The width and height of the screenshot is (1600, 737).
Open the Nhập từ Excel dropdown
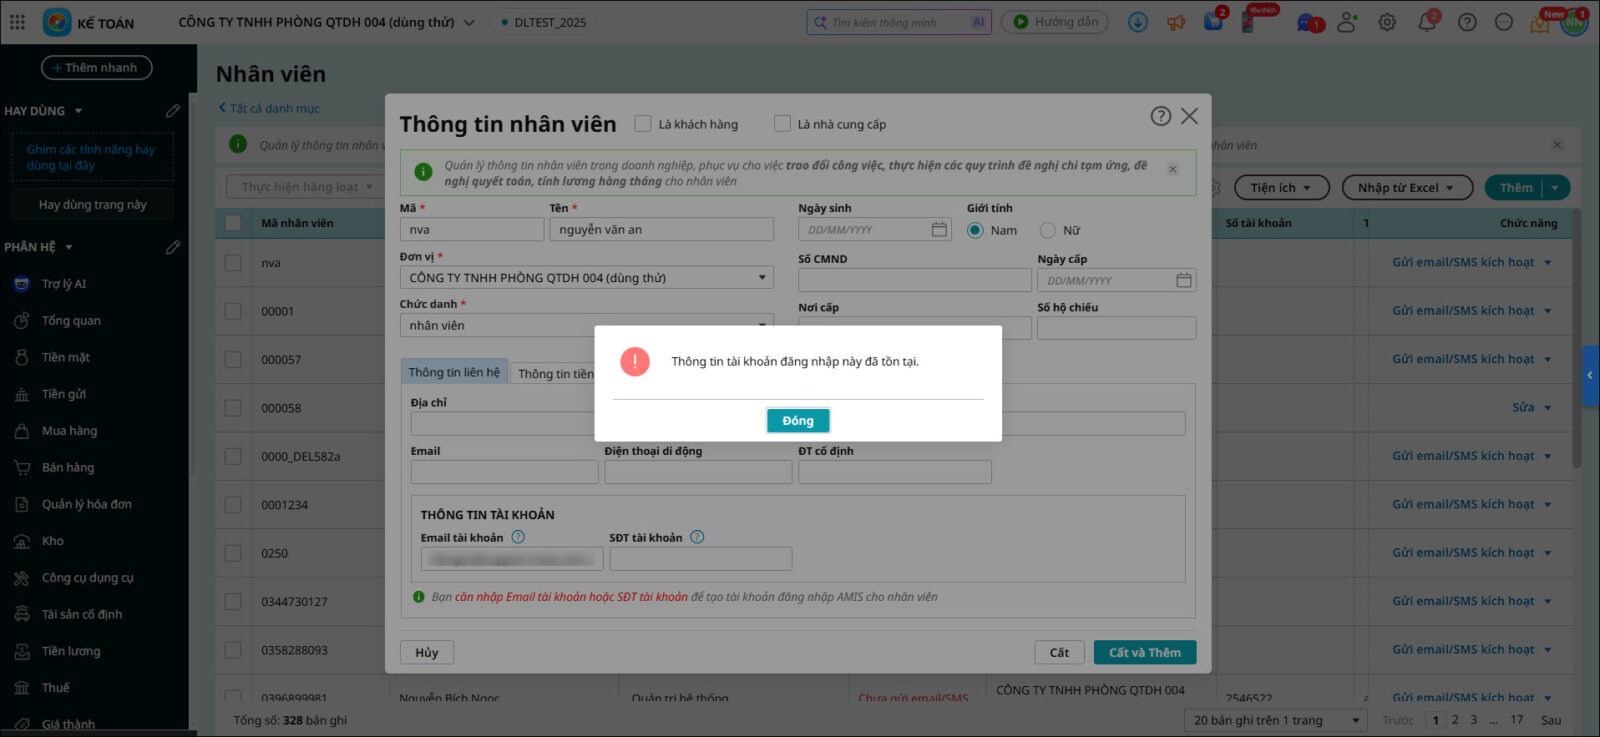pyautogui.click(x=1406, y=188)
